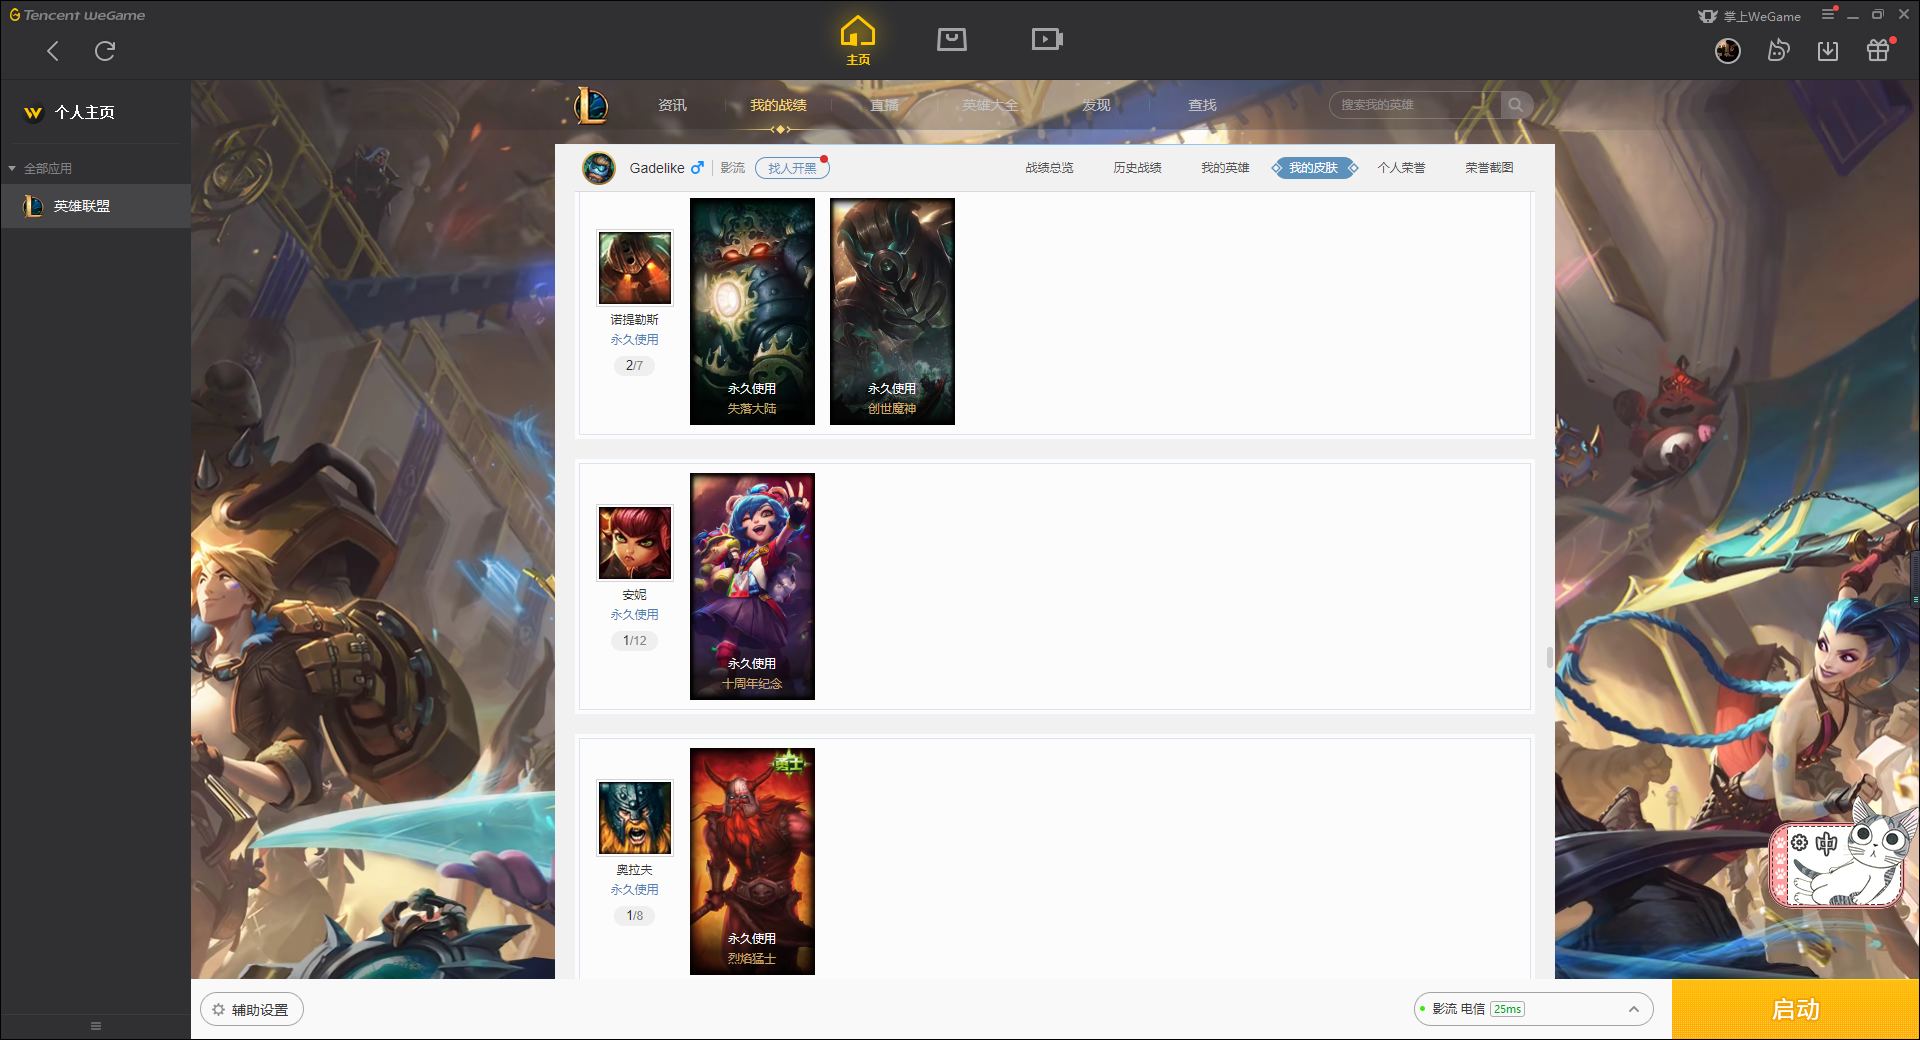
Task: Click the 1/12 skin count badge
Action: coord(634,641)
